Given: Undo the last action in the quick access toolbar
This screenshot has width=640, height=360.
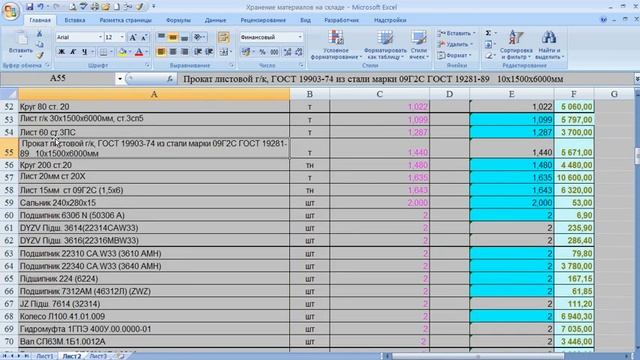Looking at the screenshot, I should point(40,7).
